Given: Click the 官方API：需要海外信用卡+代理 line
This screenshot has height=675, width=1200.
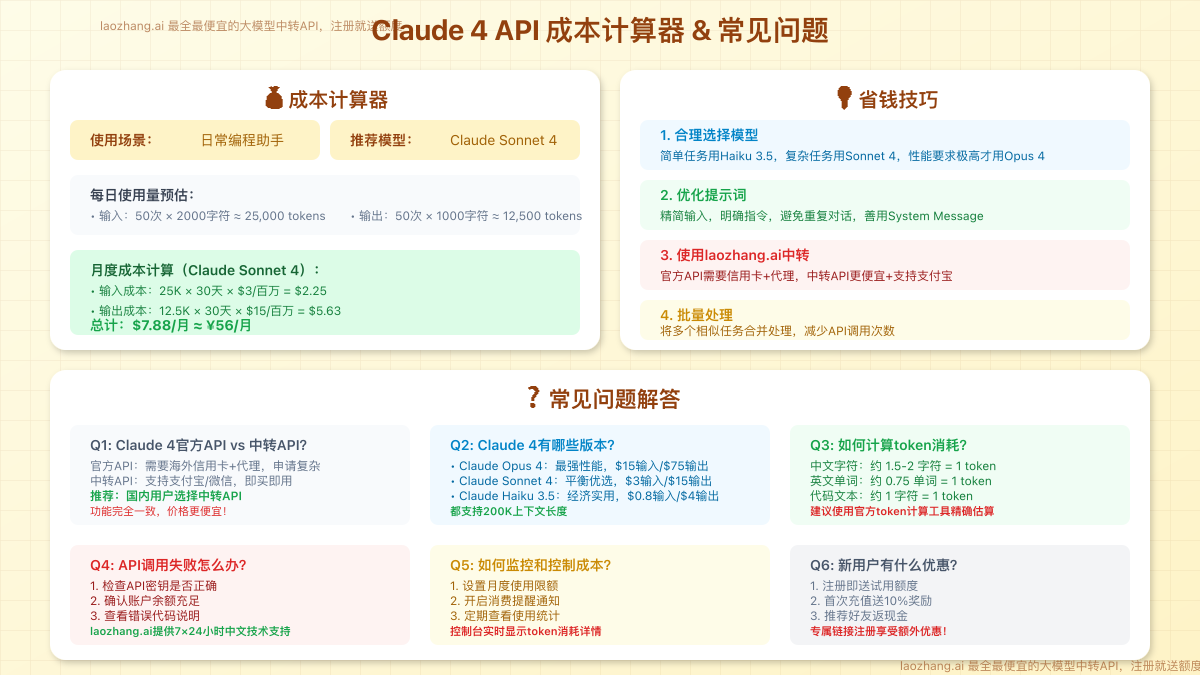Looking at the screenshot, I should coord(205,466).
